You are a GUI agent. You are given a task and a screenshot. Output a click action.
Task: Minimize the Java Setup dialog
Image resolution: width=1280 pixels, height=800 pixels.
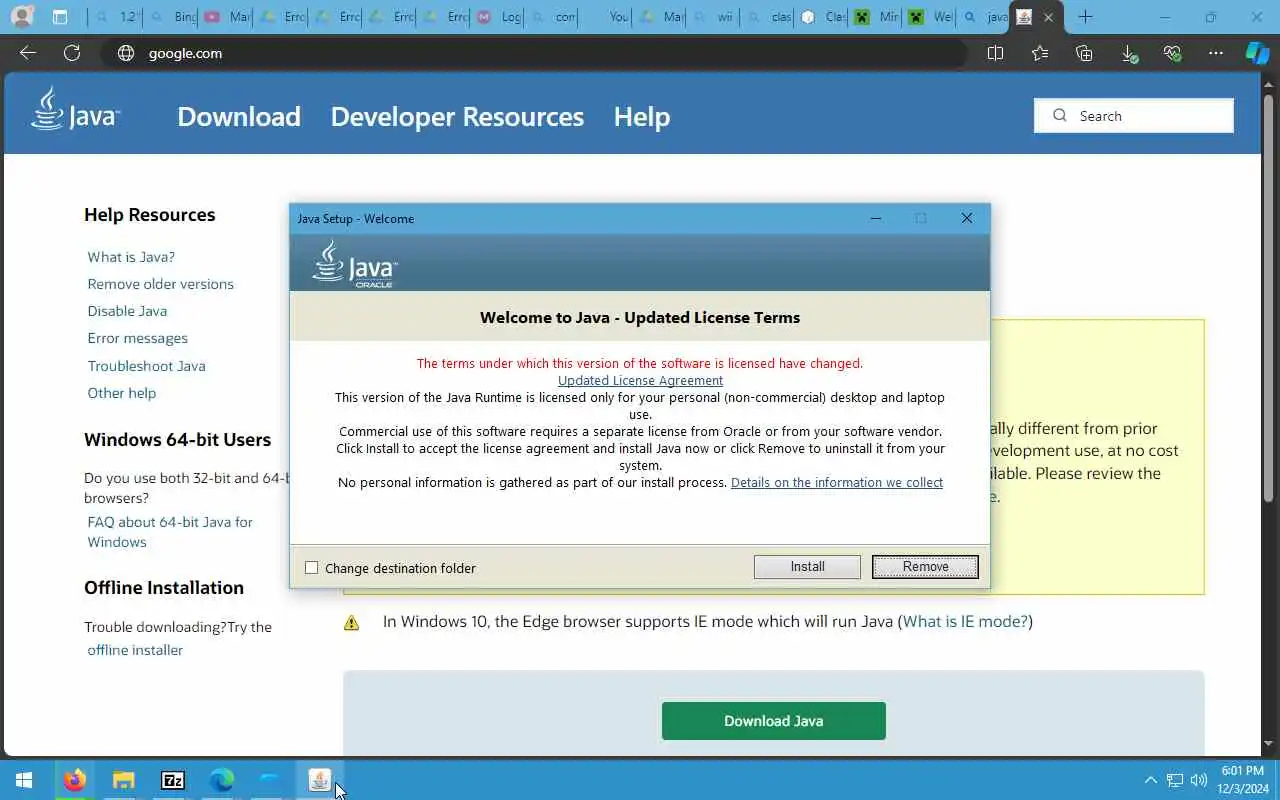coord(876,218)
